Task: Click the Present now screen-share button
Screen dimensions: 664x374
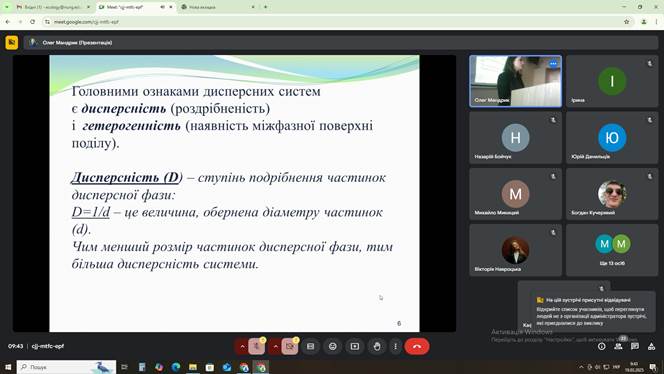Action: pos(354,346)
